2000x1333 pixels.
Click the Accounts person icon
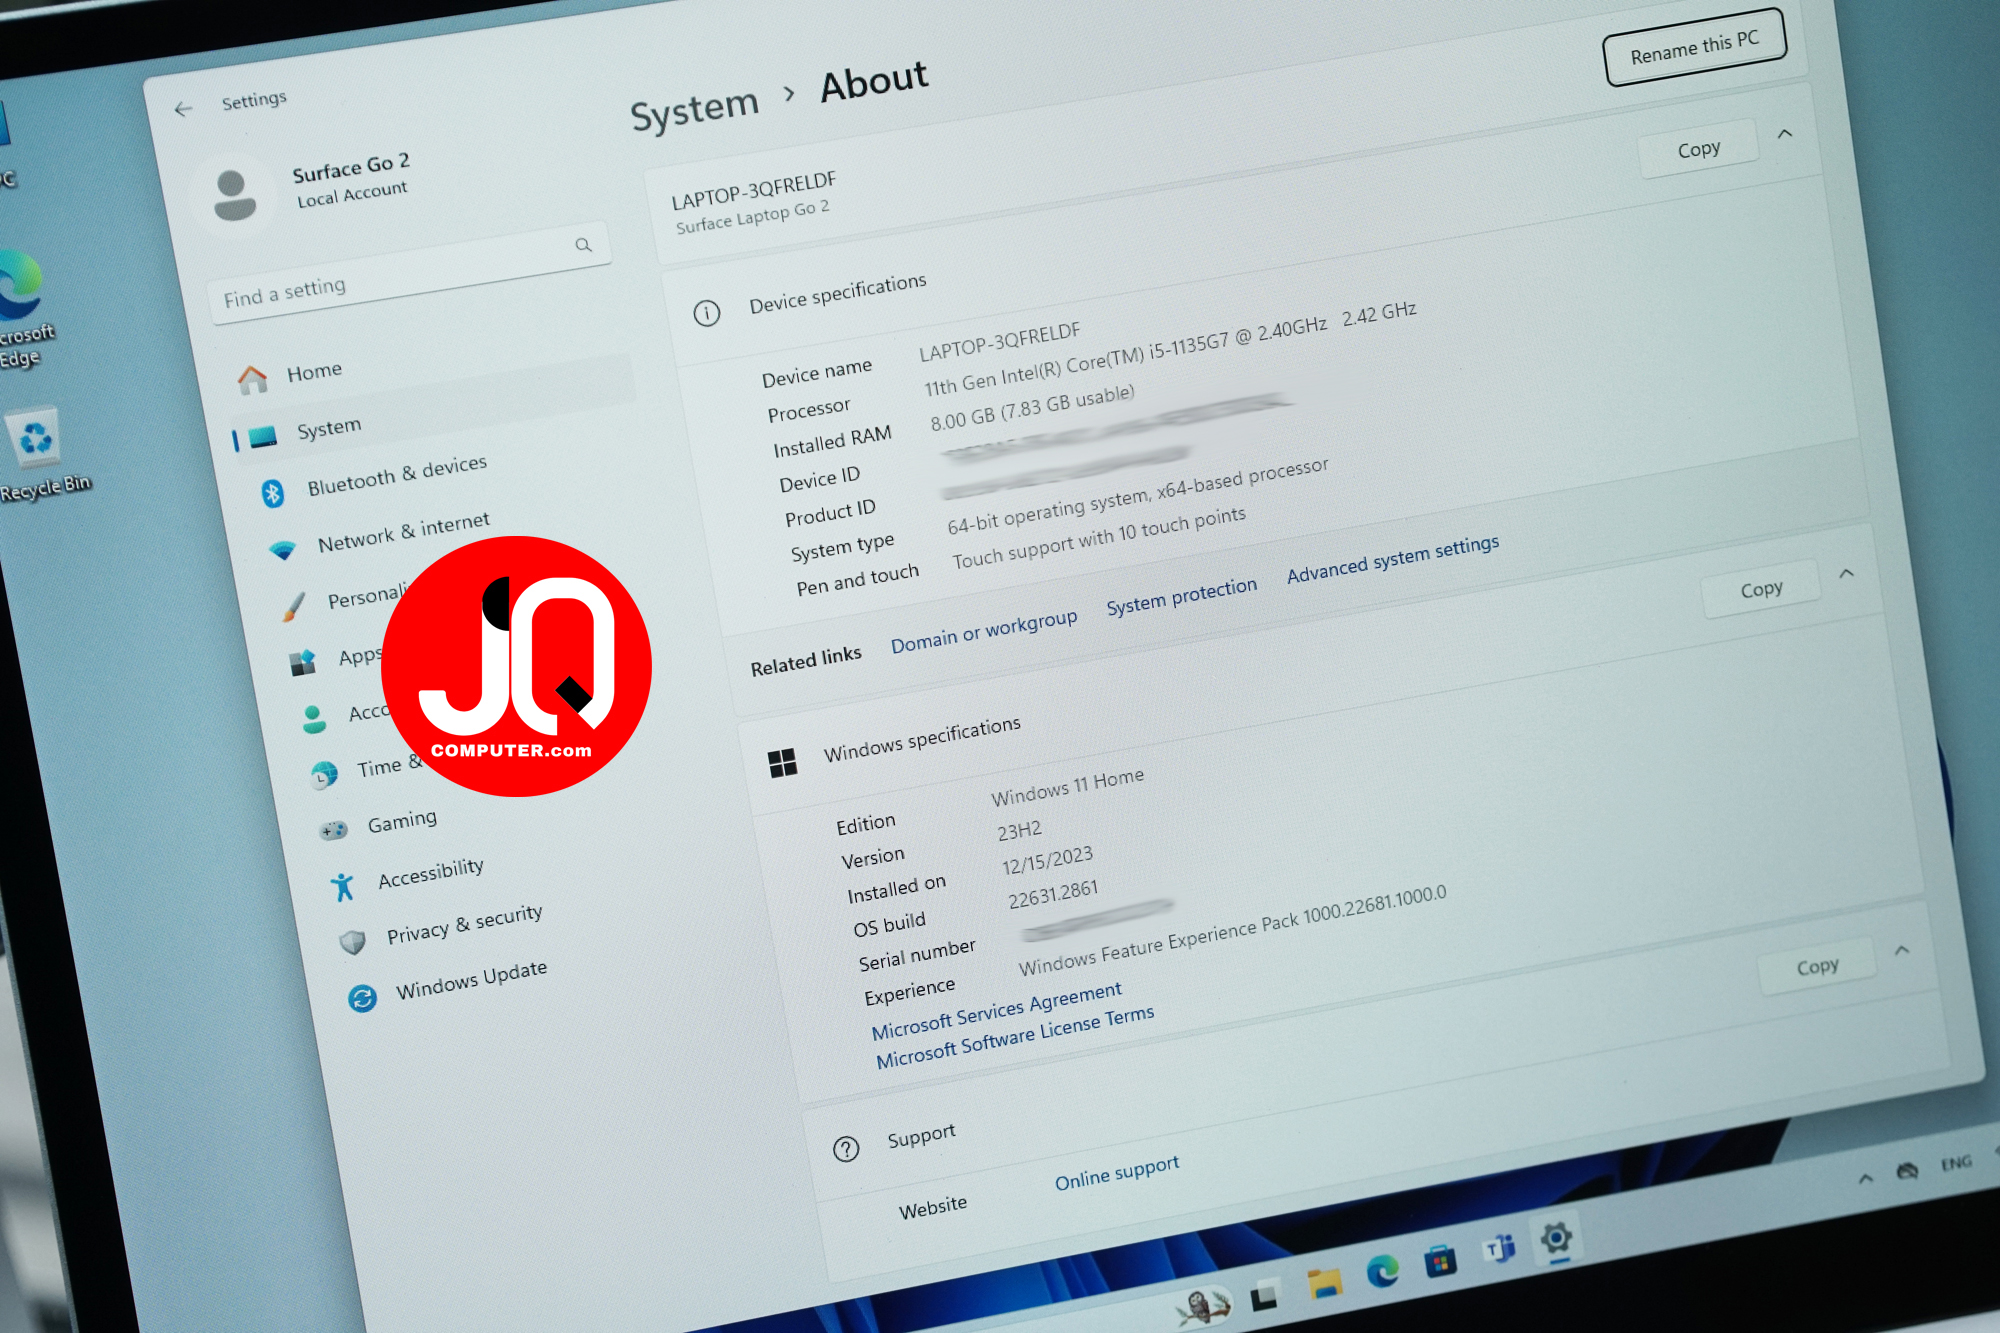pyautogui.click(x=314, y=719)
